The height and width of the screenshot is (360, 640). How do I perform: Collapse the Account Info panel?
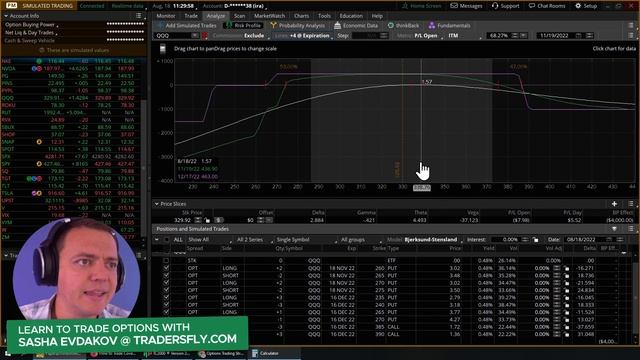tap(6, 16)
